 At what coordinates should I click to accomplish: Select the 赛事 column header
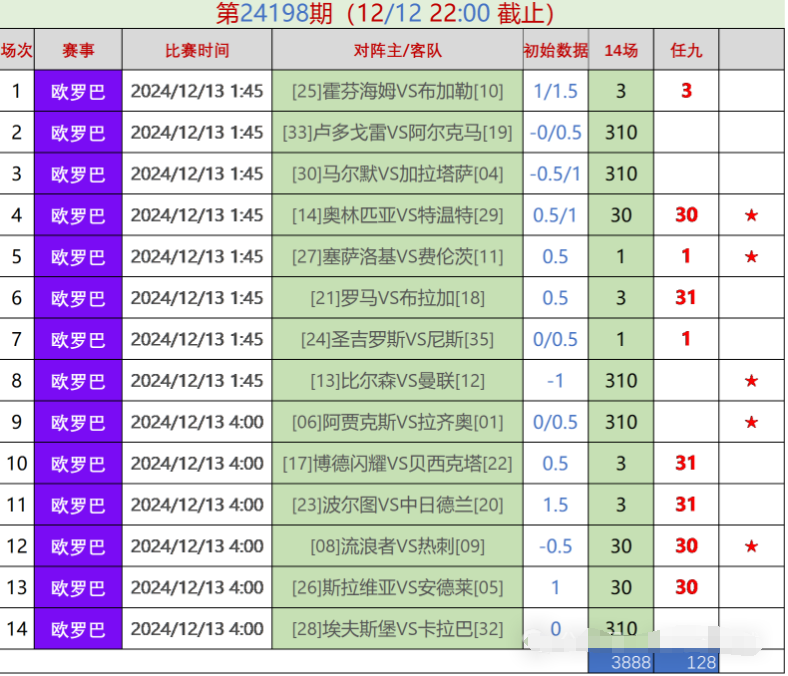[78, 50]
